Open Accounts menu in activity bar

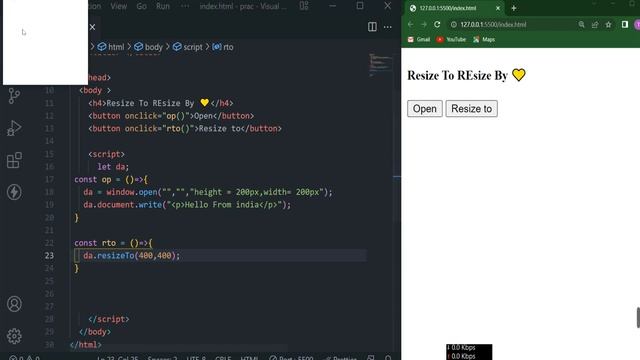coord(14,304)
